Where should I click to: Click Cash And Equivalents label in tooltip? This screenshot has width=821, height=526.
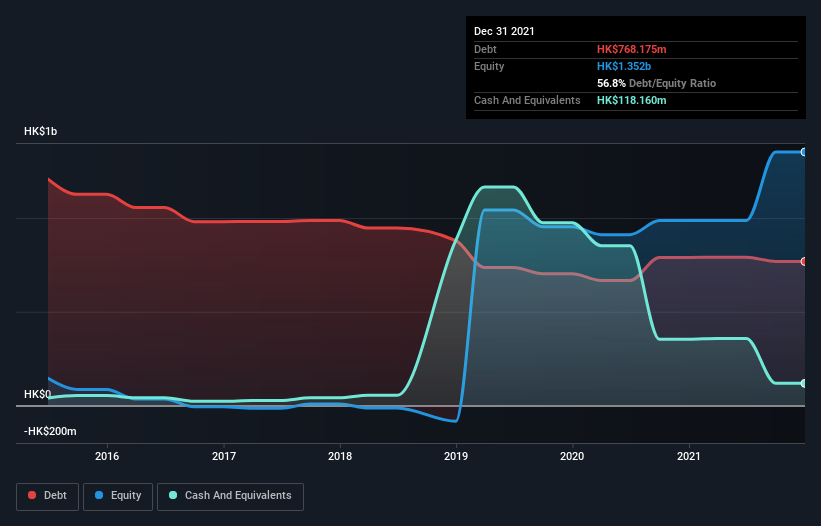[x=527, y=100]
